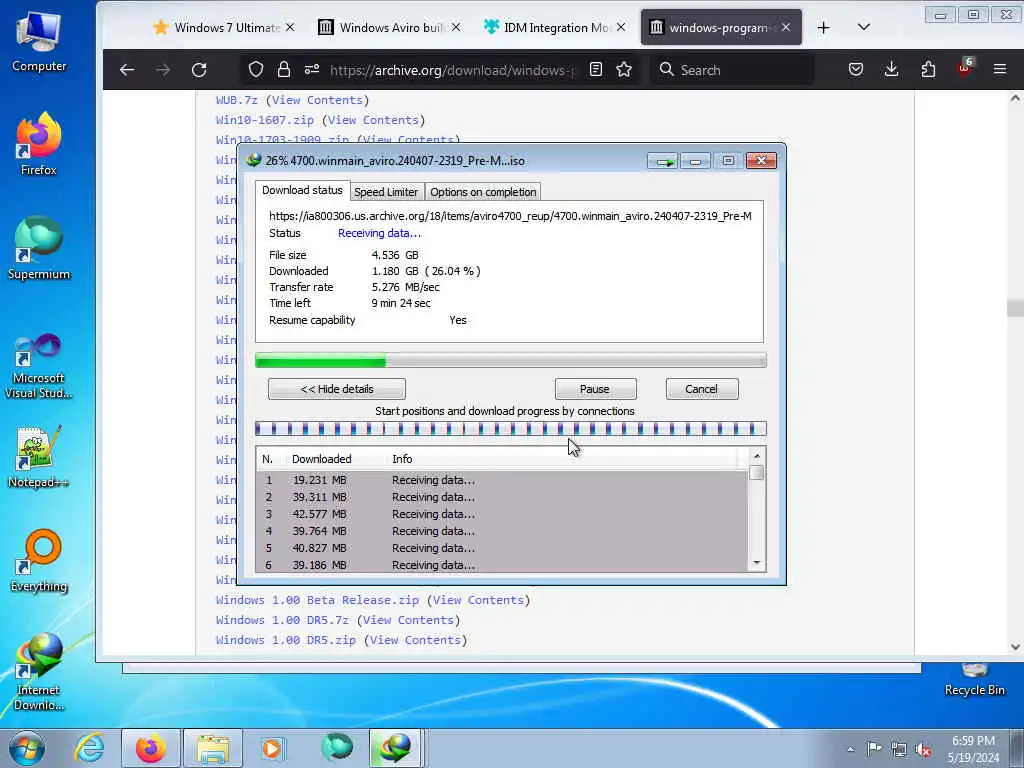Open the Recycle Bin

coord(974,680)
